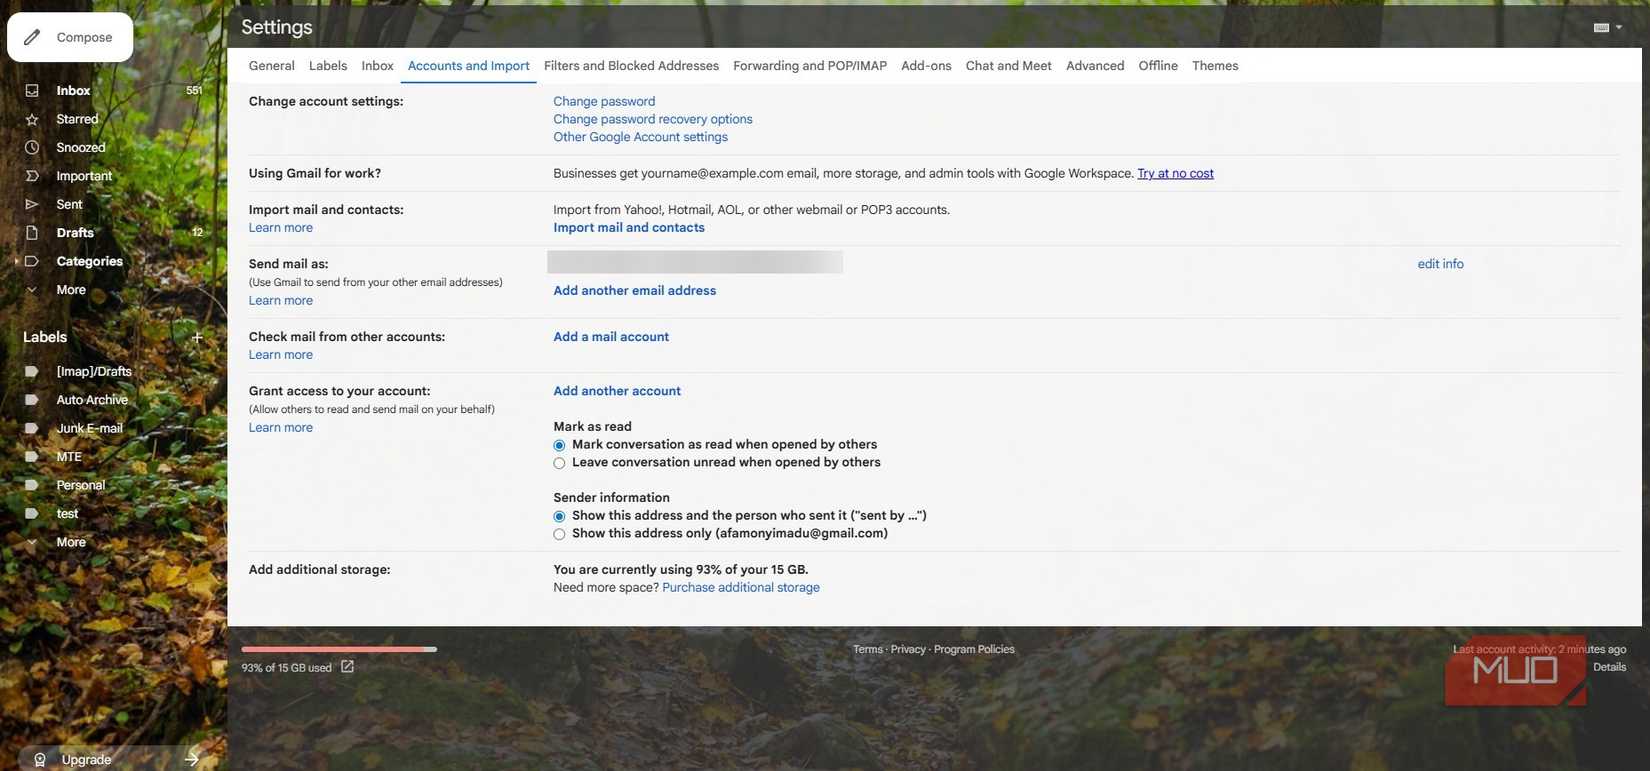Click Learn more under Import mail
This screenshot has width=1650, height=771.
[x=281, y=228]
